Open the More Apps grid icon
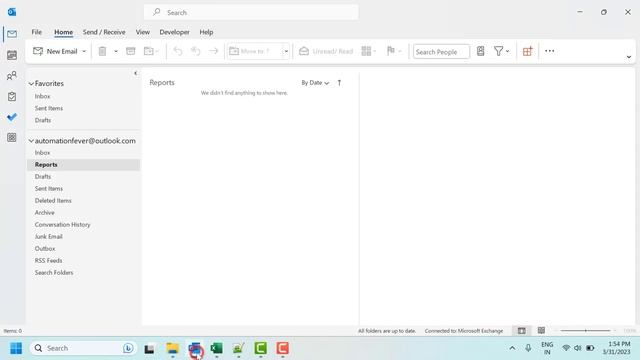 pyautogui.click(x=12, y=138)
